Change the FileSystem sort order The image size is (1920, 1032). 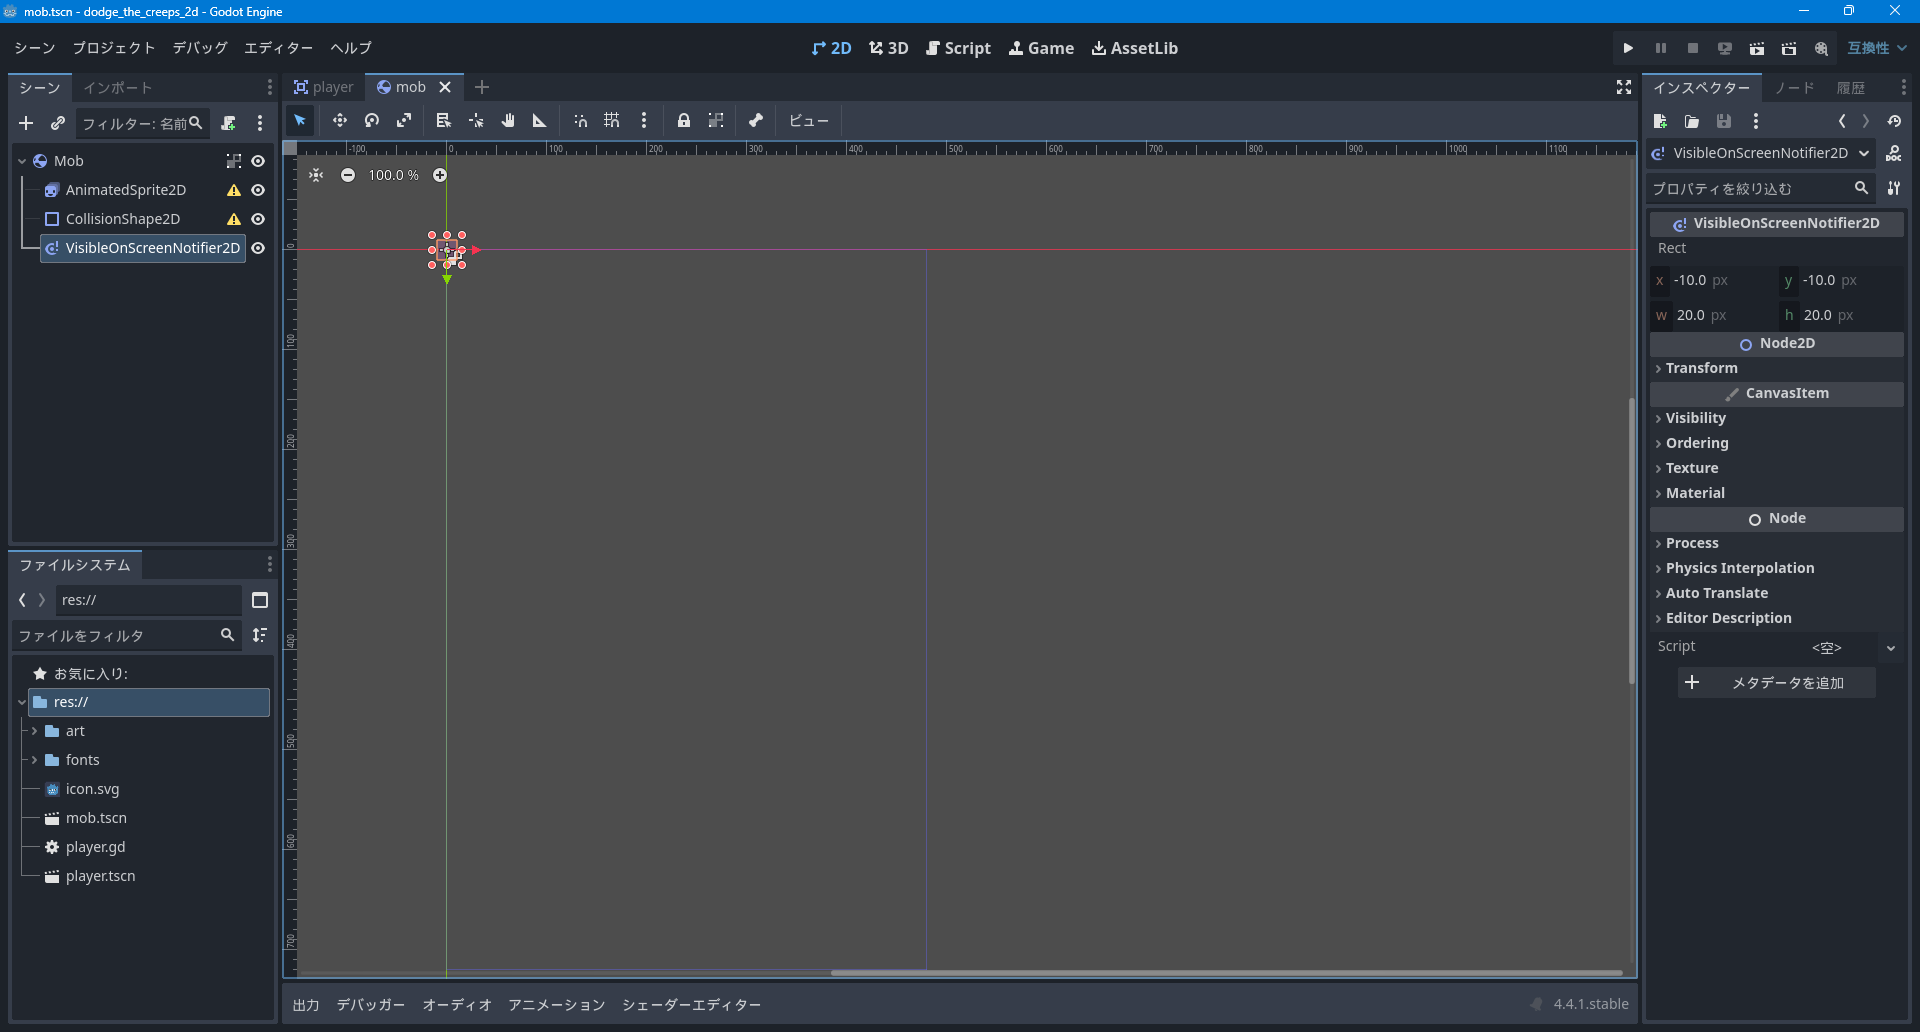[x=260, y=635]
